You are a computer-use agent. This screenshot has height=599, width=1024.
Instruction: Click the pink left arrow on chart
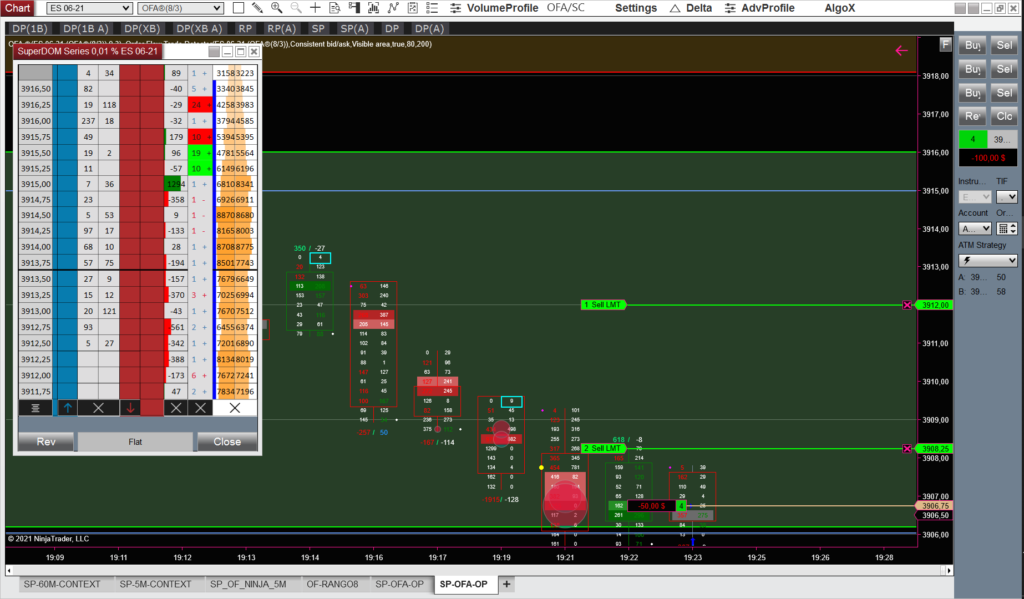point(901,50)
